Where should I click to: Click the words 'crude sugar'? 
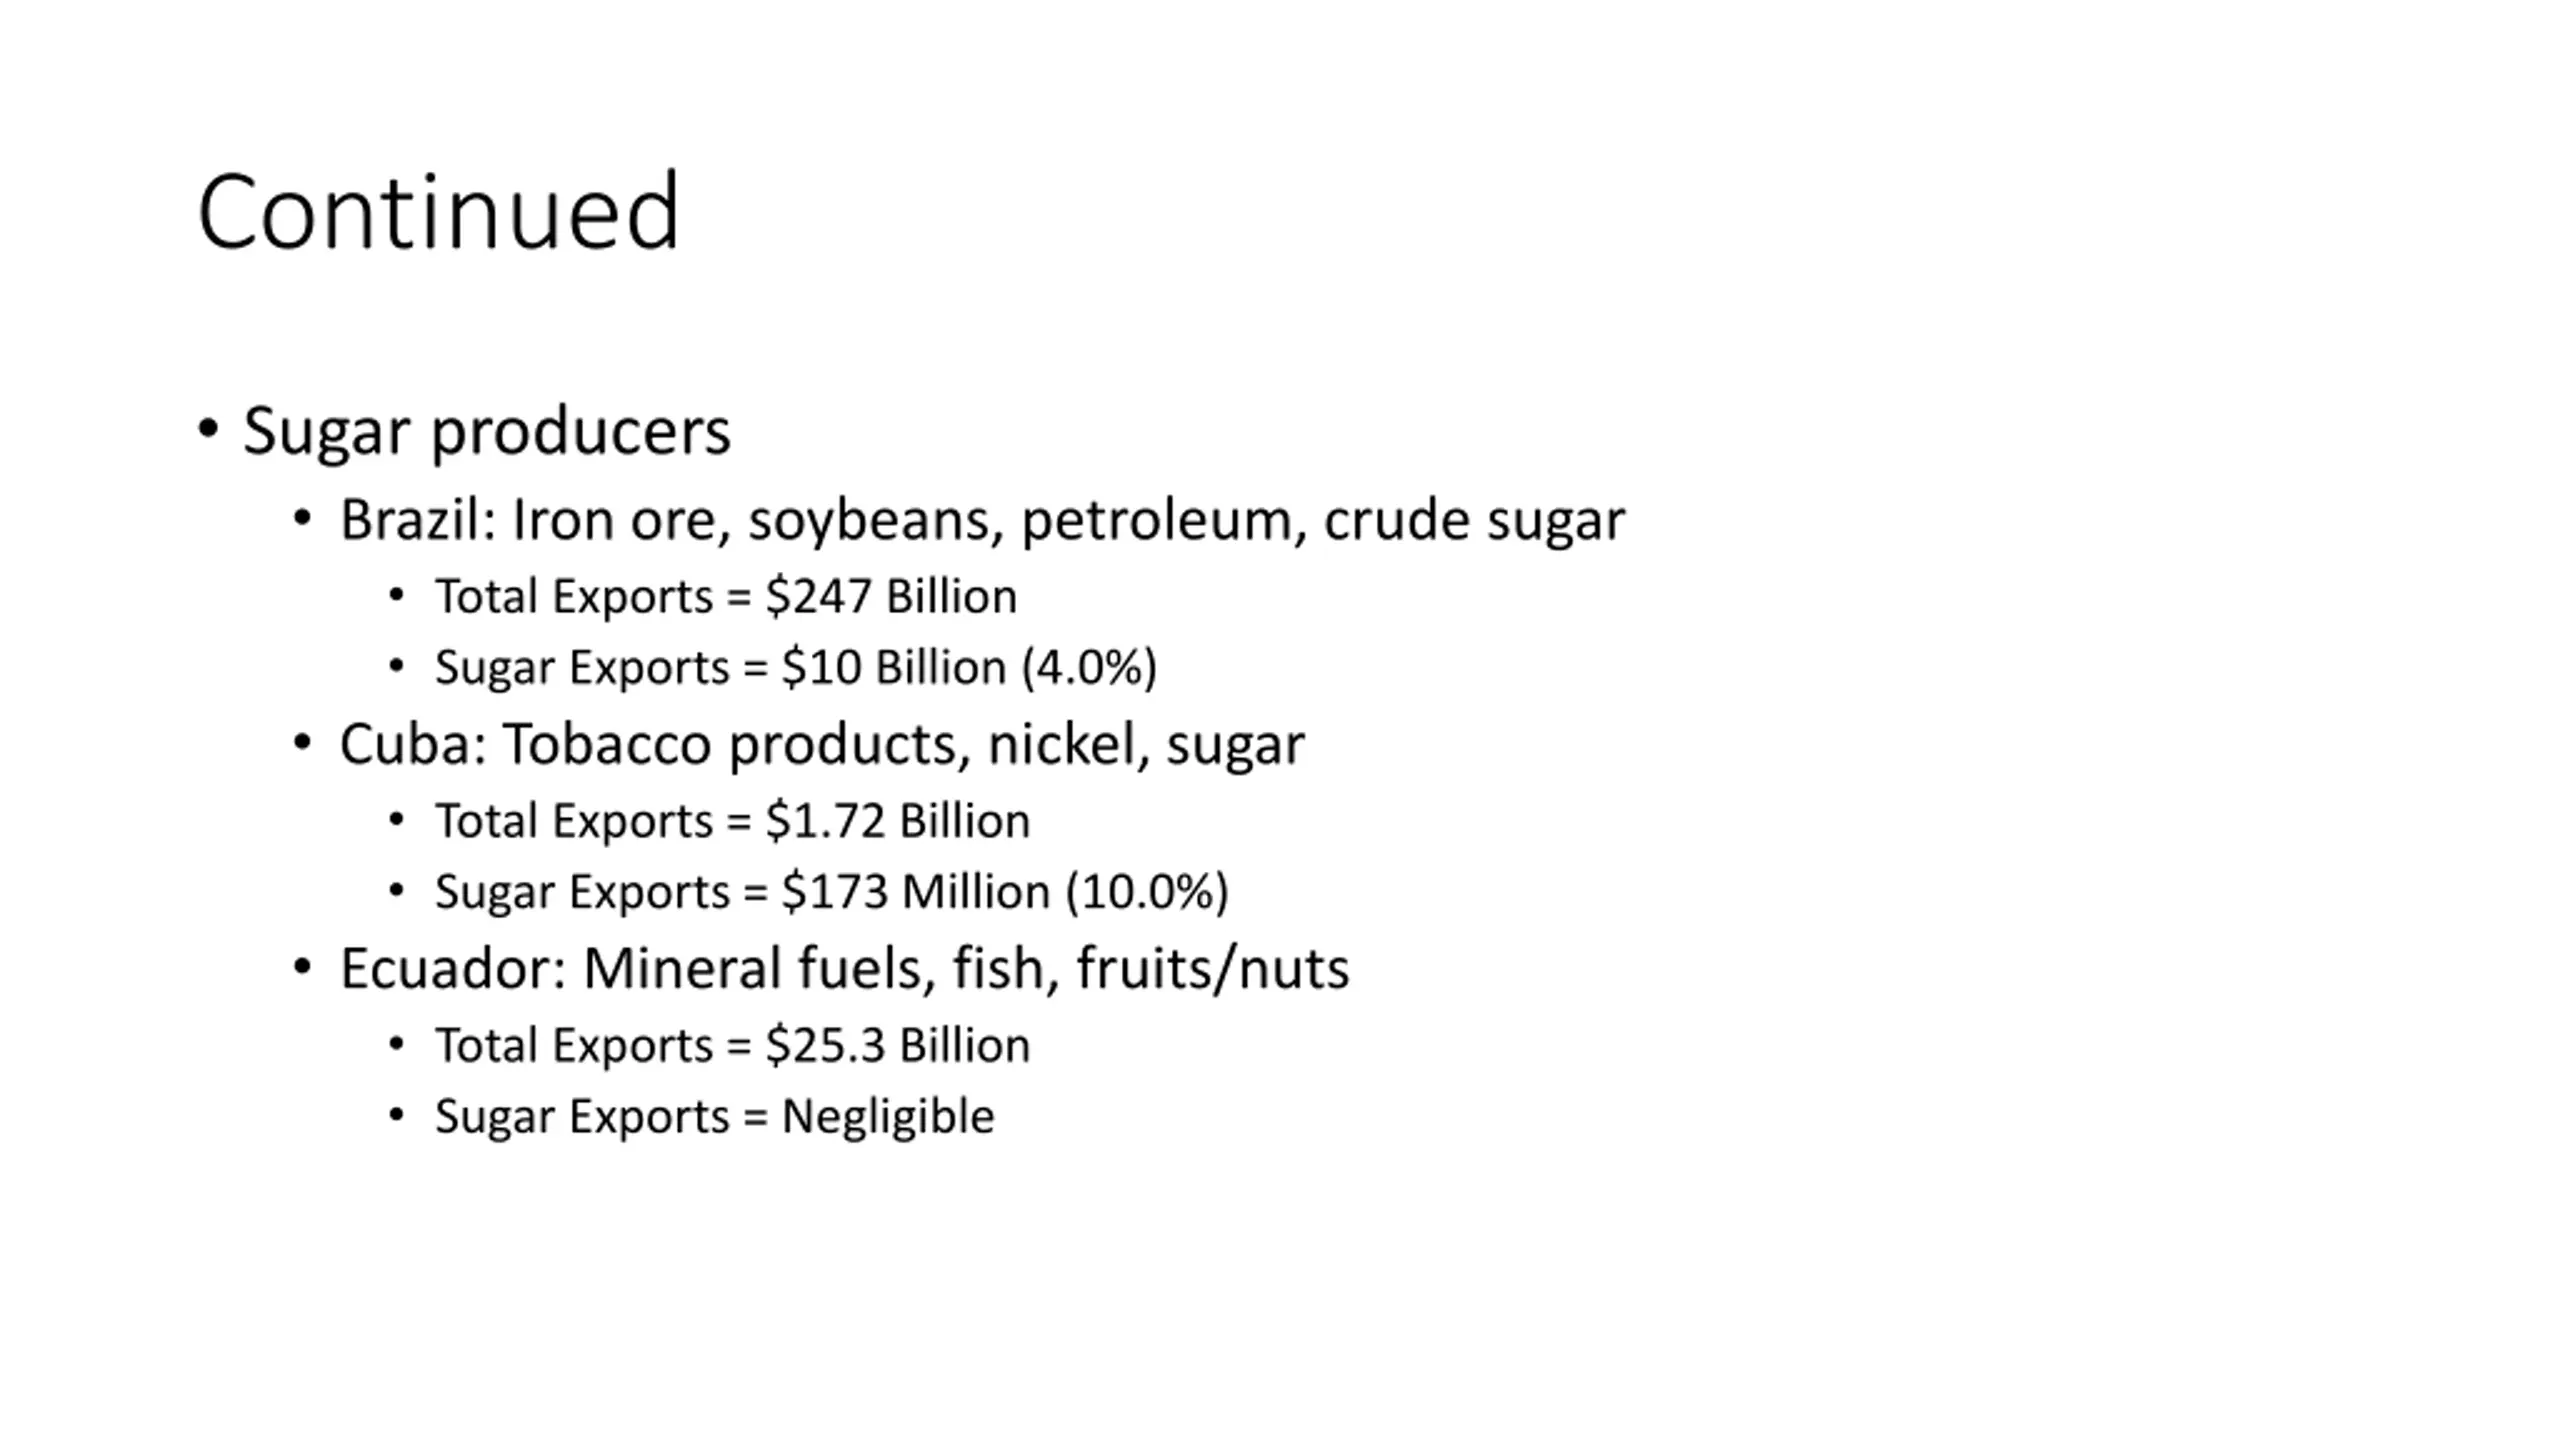1474,521
